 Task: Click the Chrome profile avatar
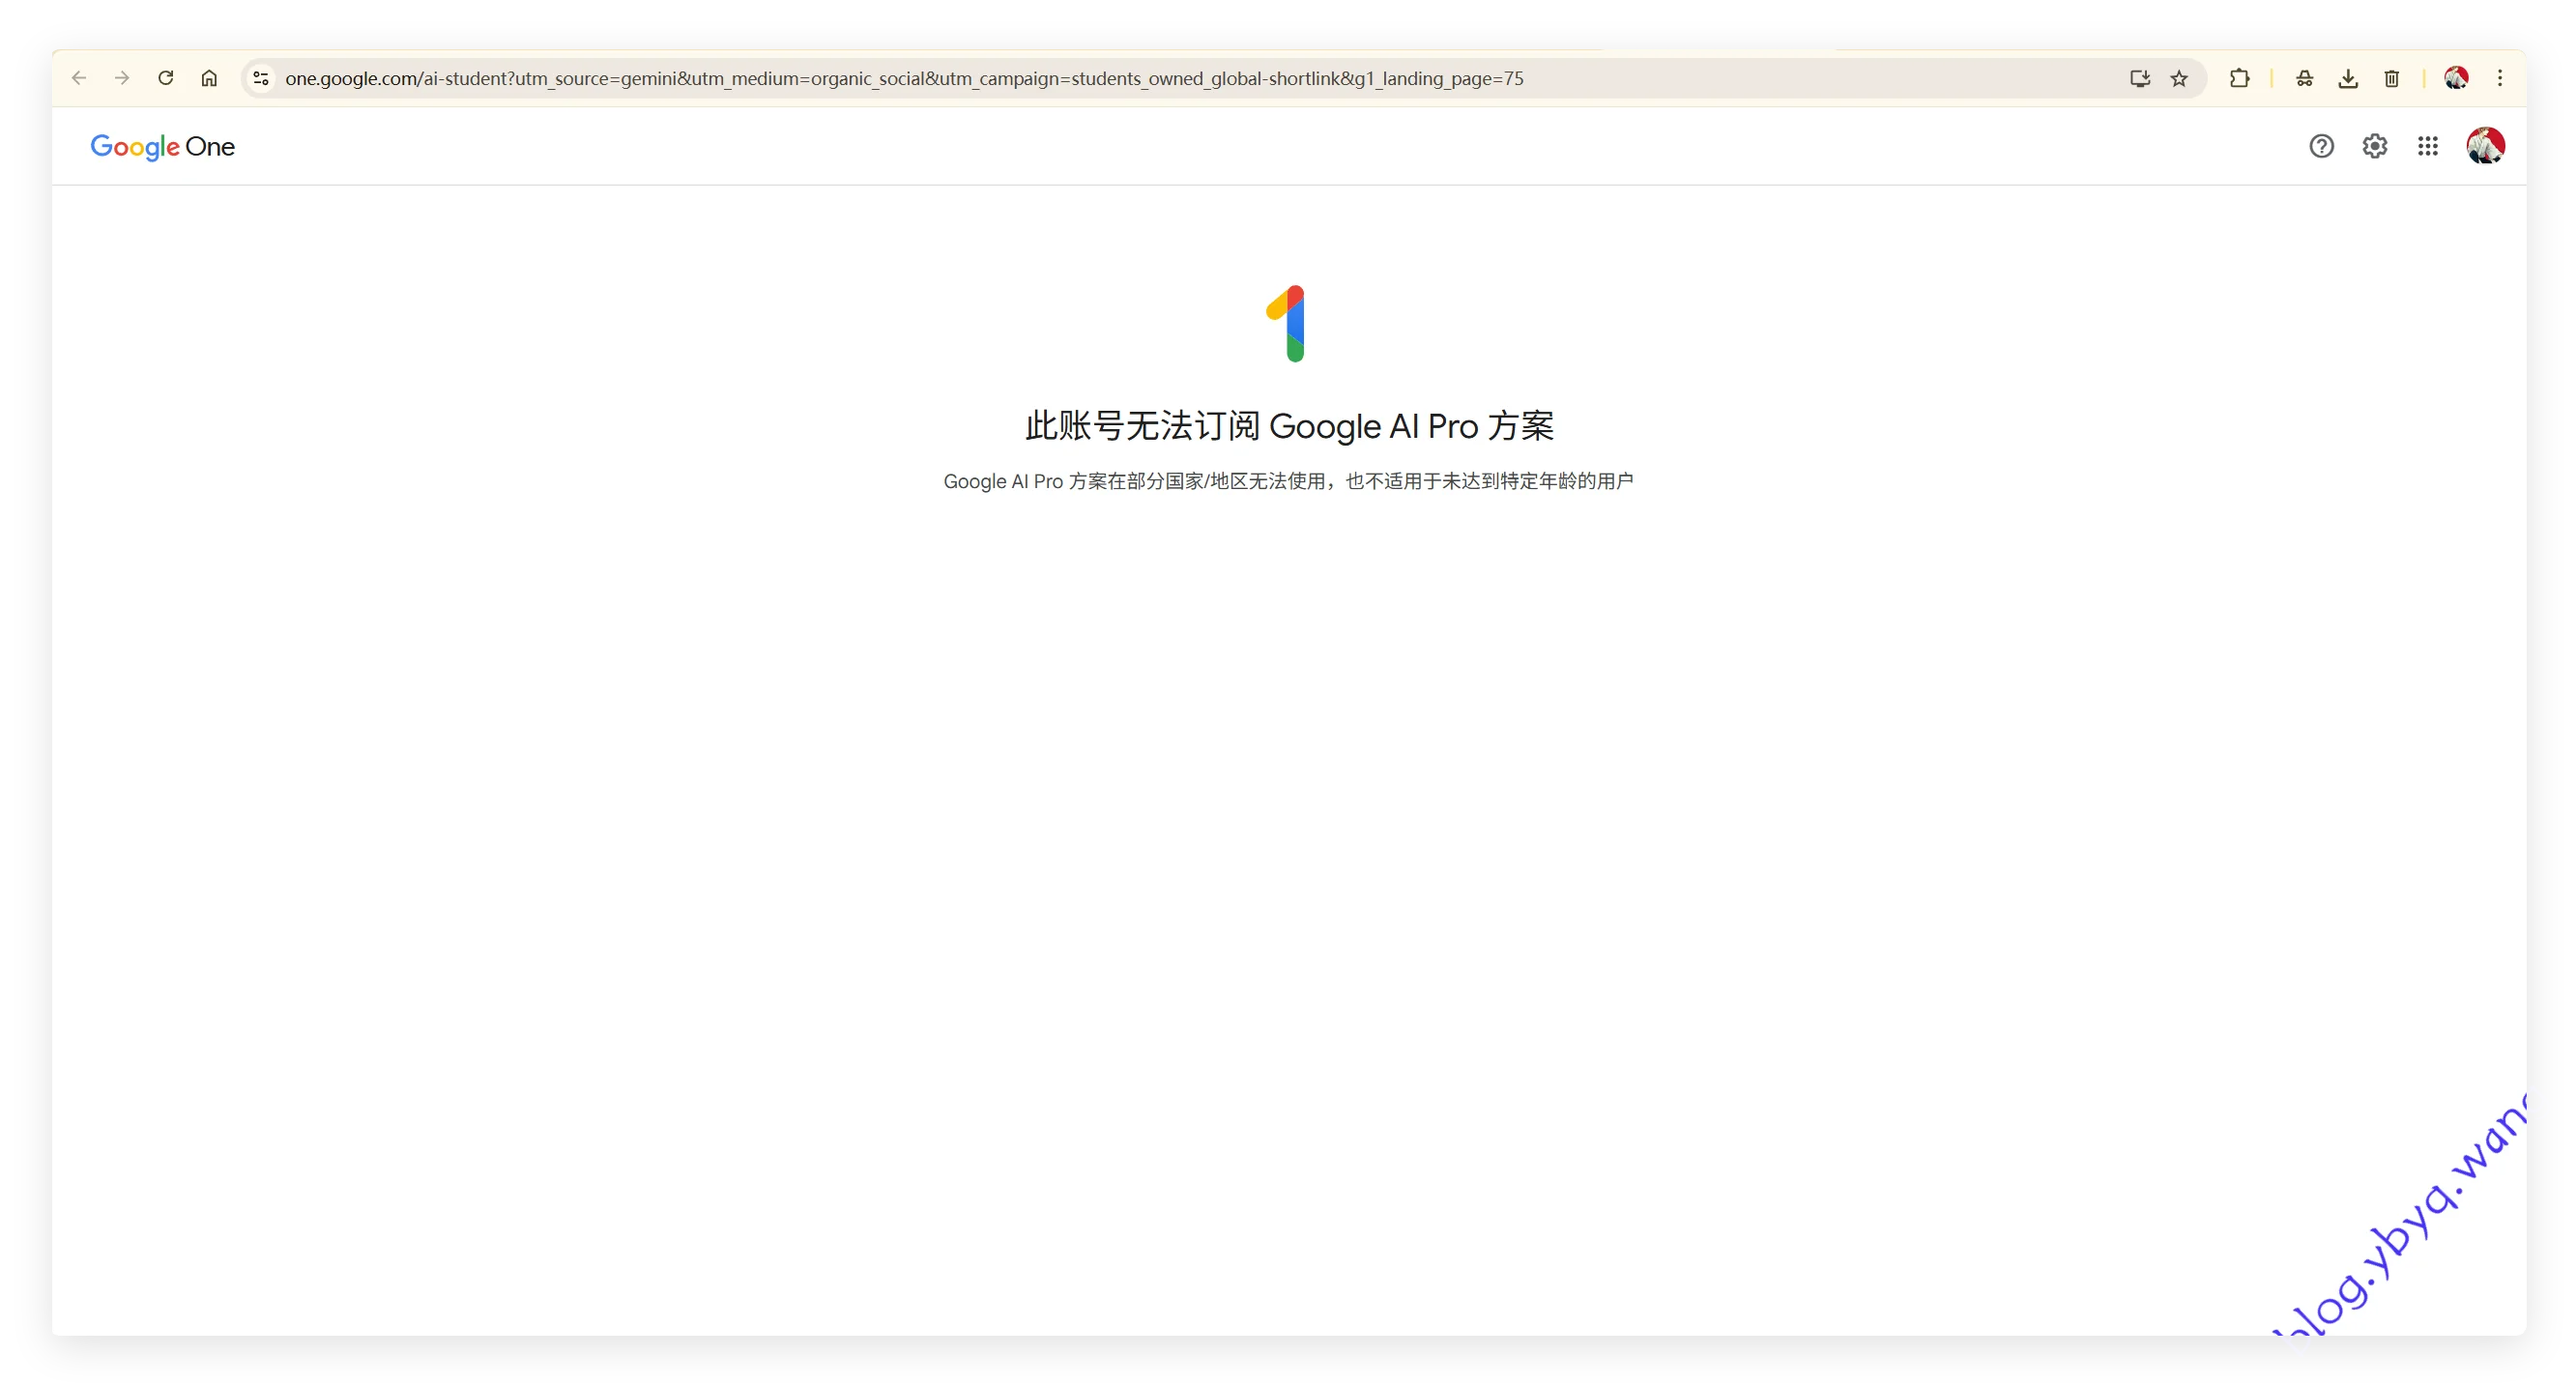[x=2457, y=78]
